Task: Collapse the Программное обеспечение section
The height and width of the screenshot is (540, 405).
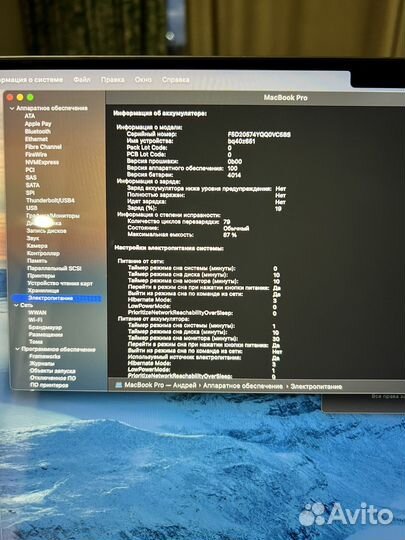Action: tap(18, 349)
